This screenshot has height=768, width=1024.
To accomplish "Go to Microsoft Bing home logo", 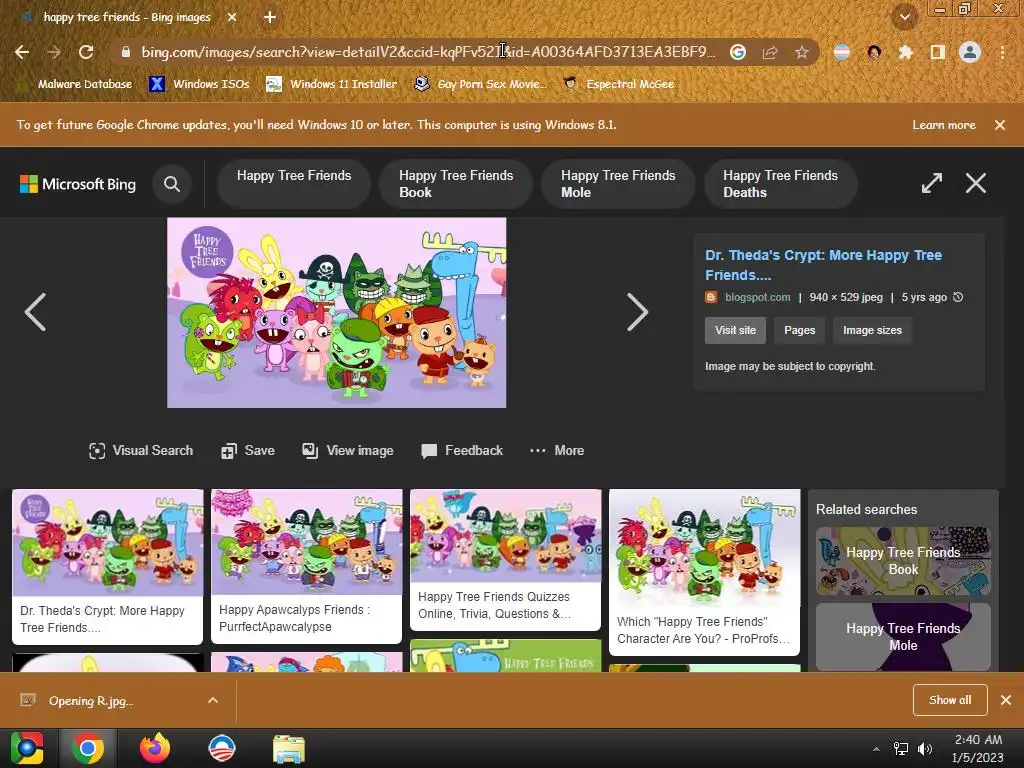I will coord(78,184).
